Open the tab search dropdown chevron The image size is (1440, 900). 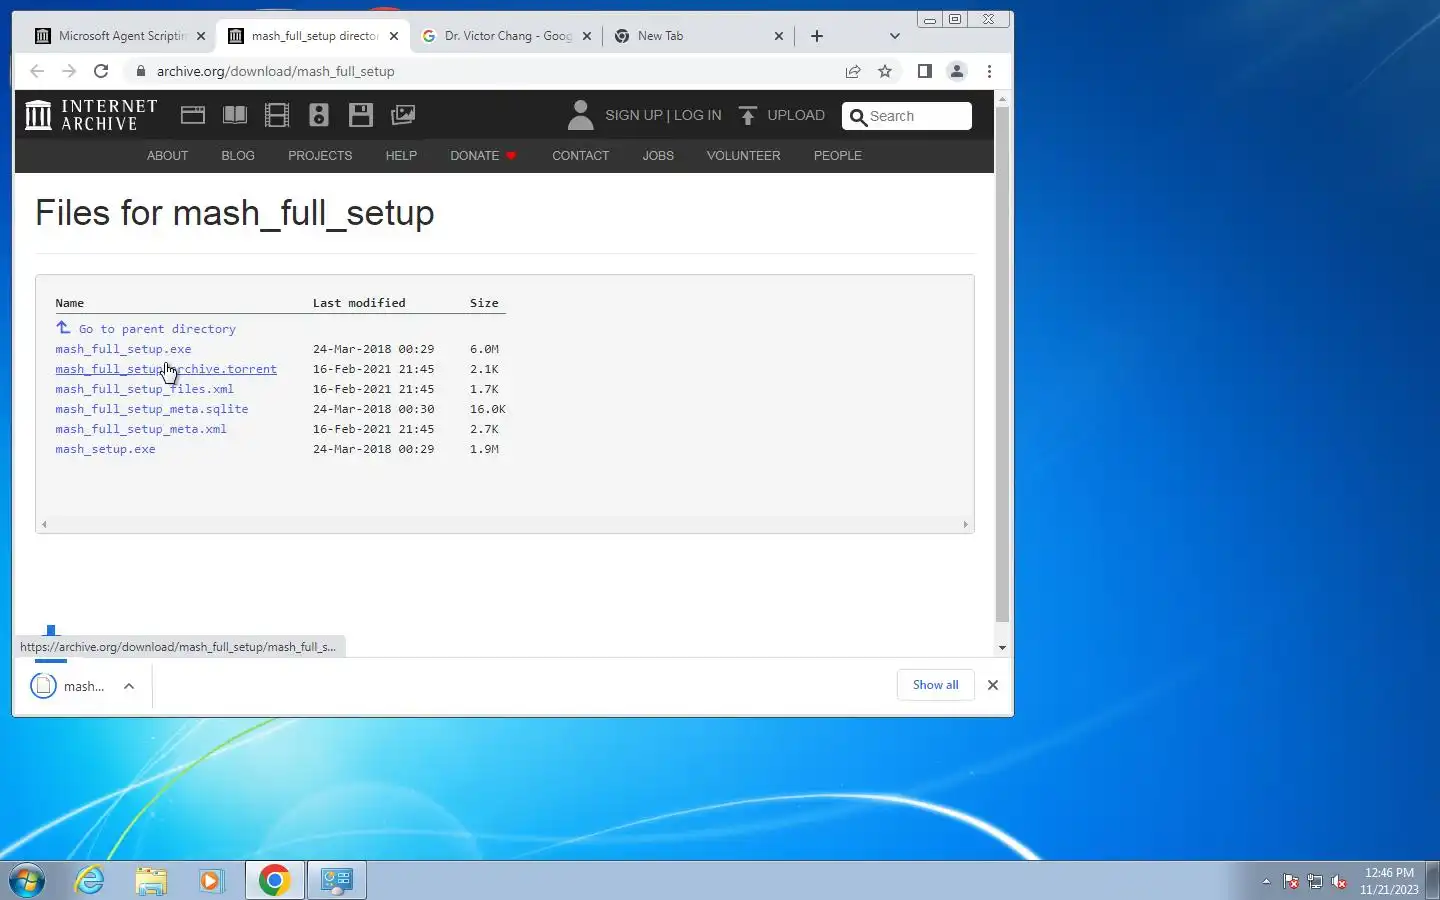click(895, 36)
